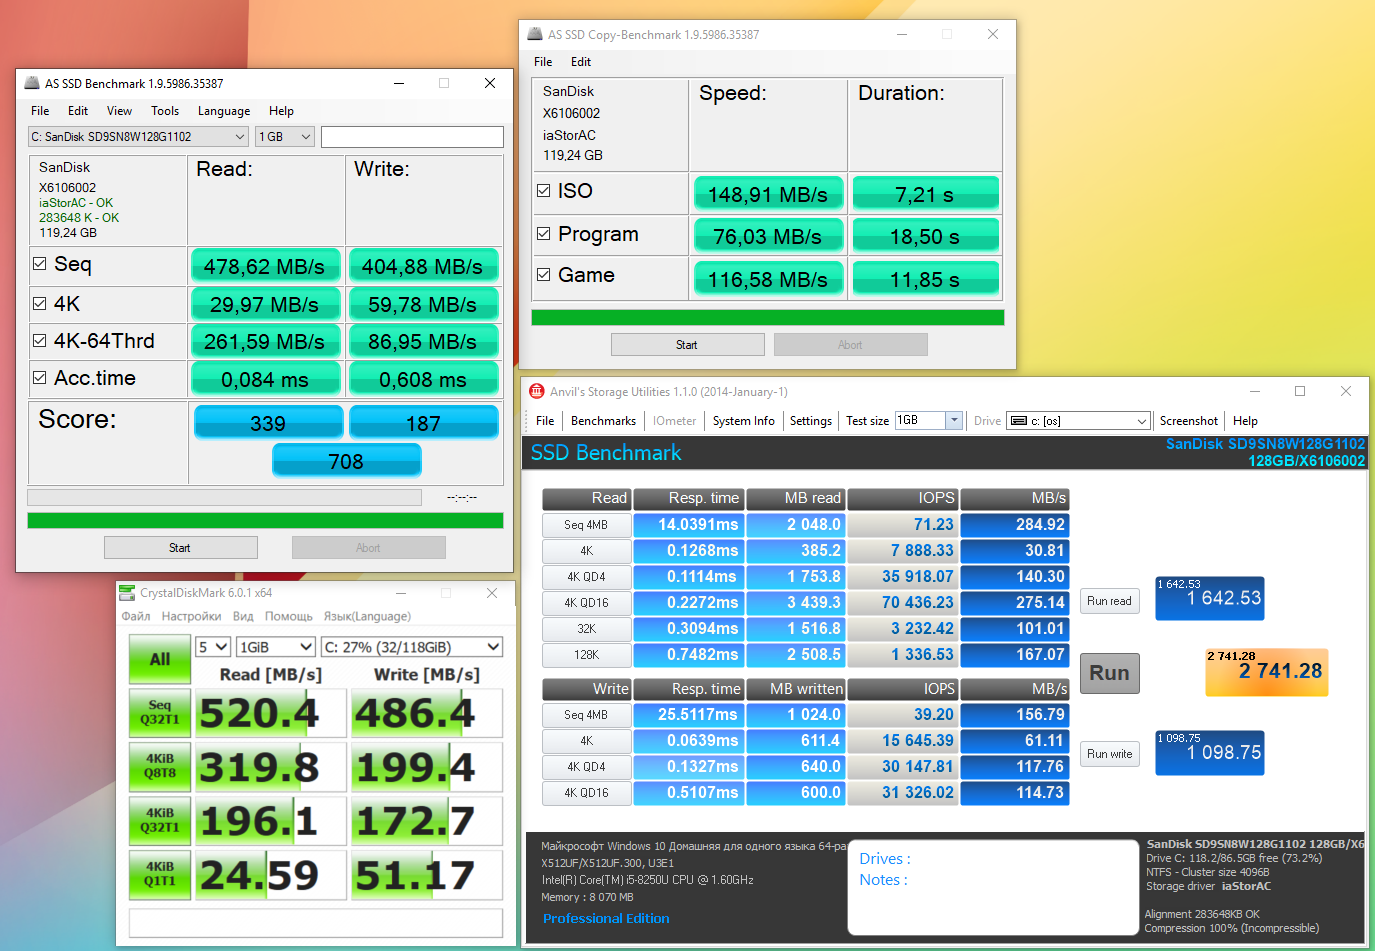Open the Помощь menu in CrystalDiskMark
The image size is (1375, 951).
[289, 617]
